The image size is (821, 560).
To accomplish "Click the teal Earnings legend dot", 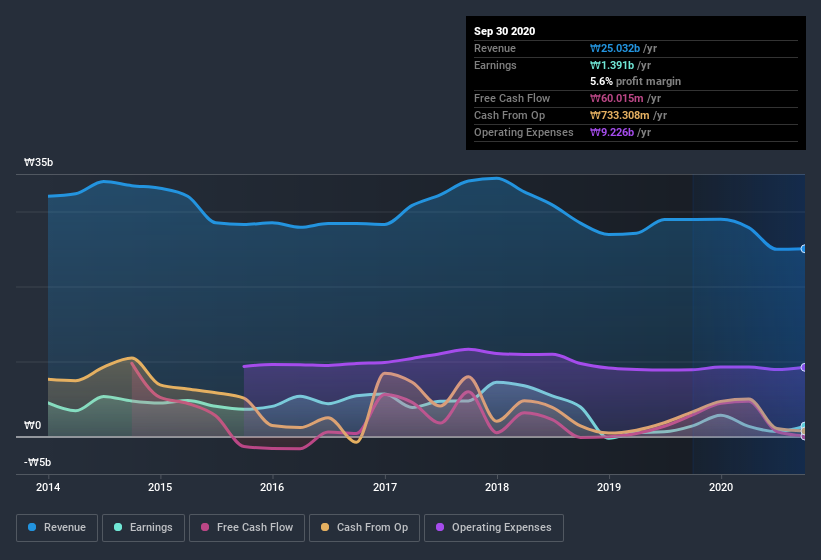I will tap(118, 527).
